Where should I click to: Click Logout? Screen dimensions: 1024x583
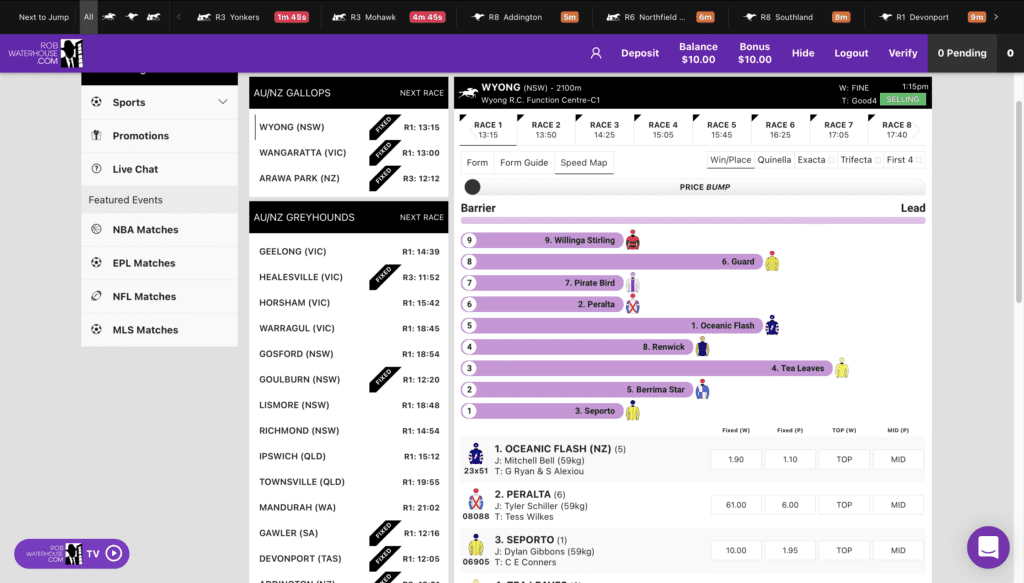pos(851,54)
